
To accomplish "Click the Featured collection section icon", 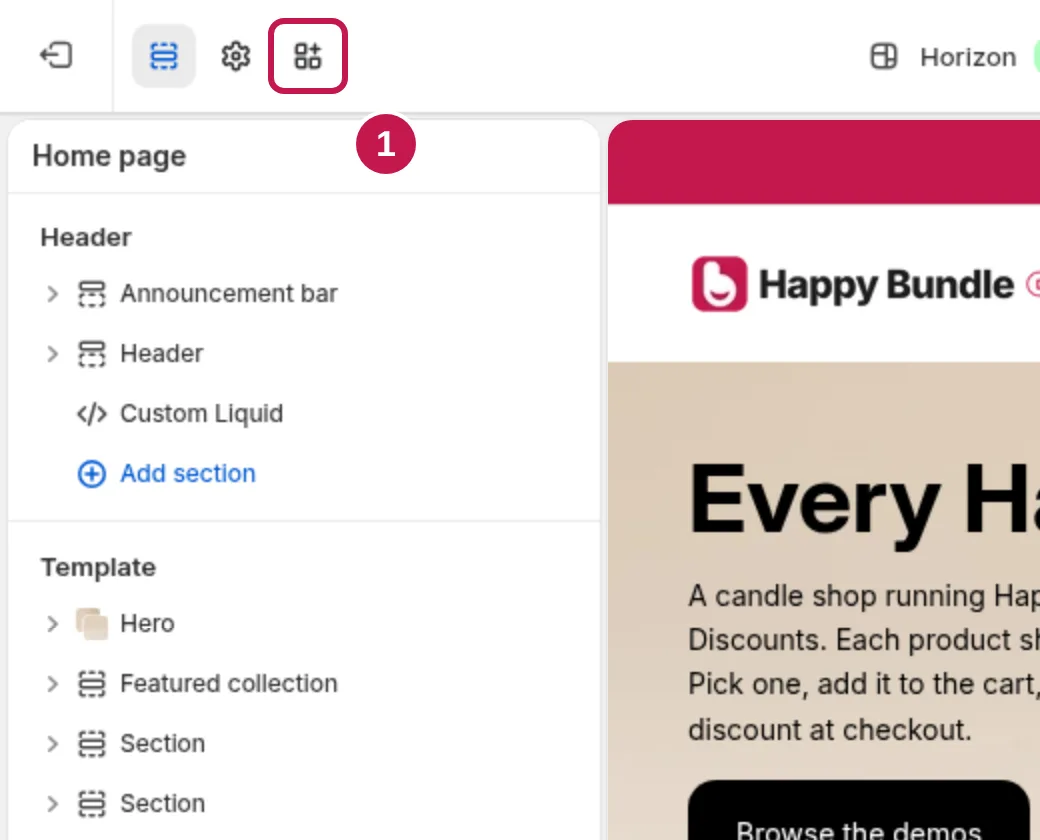I will tap(92, 683).
